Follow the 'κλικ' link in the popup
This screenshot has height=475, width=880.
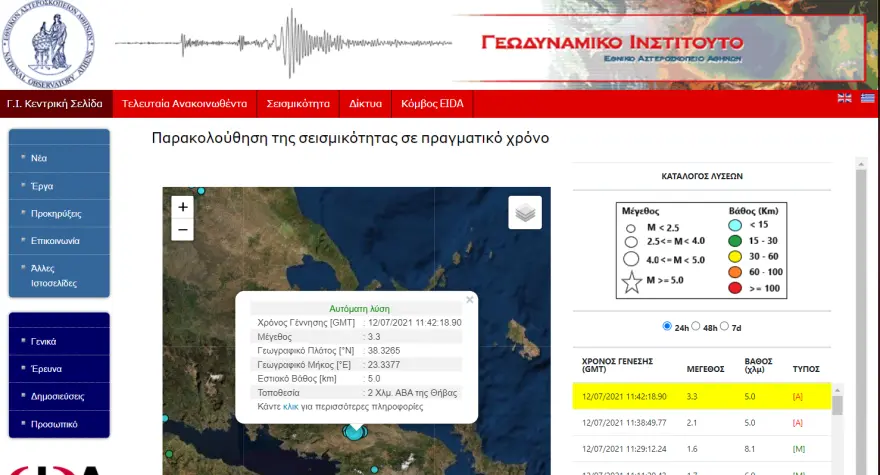(290, 407)
